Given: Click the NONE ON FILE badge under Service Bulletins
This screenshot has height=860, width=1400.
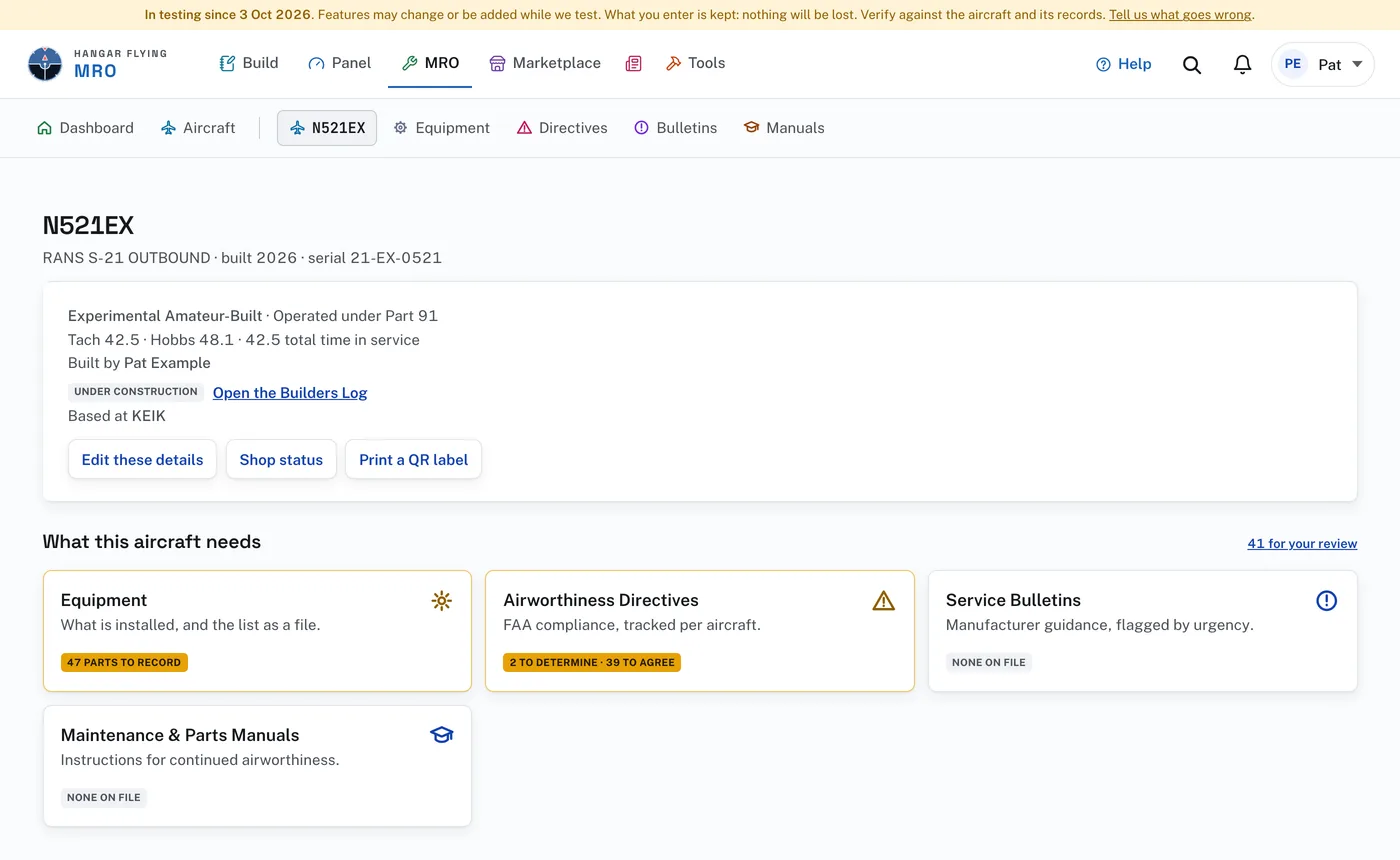Looking at the screenshot, I should click(989, 662).
